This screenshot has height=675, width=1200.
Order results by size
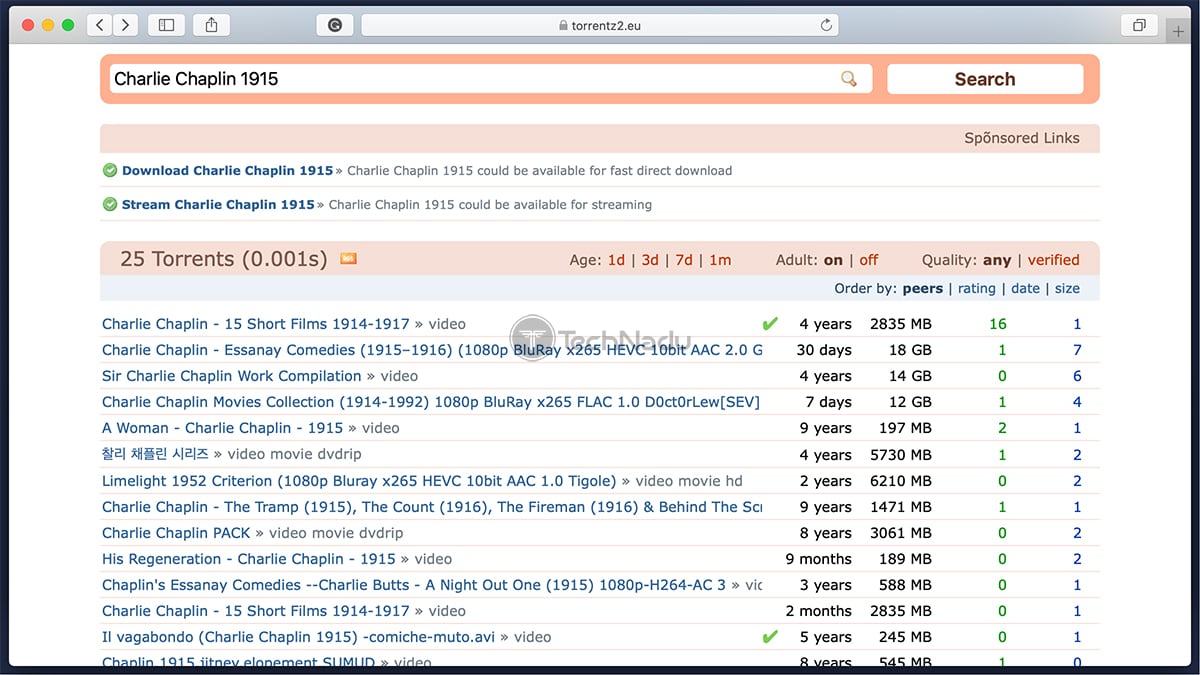(1067, 288)
